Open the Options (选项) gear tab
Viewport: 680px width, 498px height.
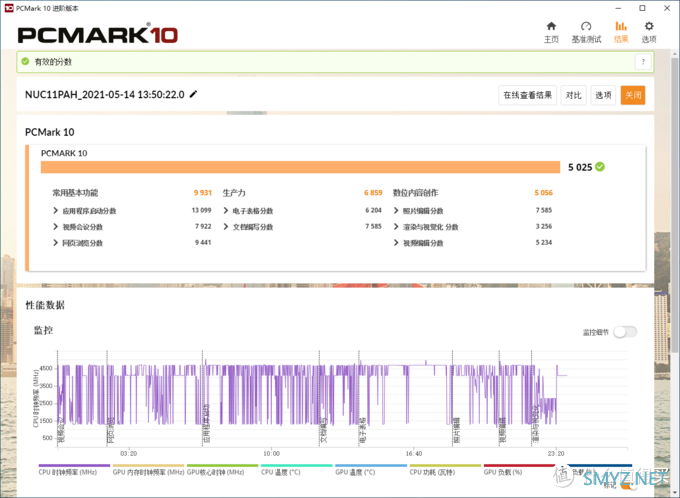click(x=649, y=32)
